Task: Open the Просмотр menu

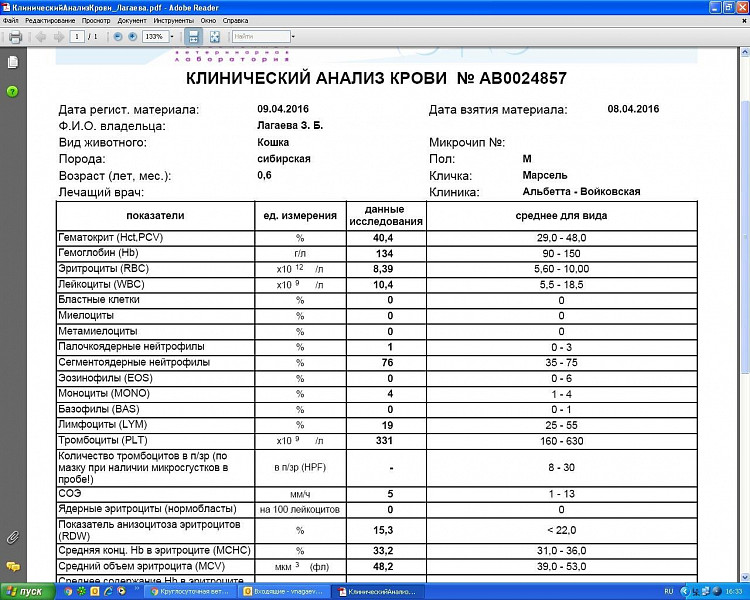Action: point(96,20)
